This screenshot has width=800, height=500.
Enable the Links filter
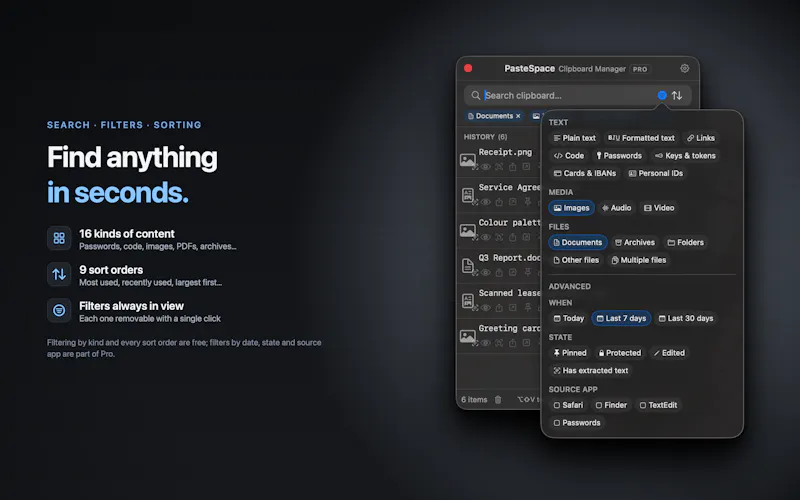[701, 138]
